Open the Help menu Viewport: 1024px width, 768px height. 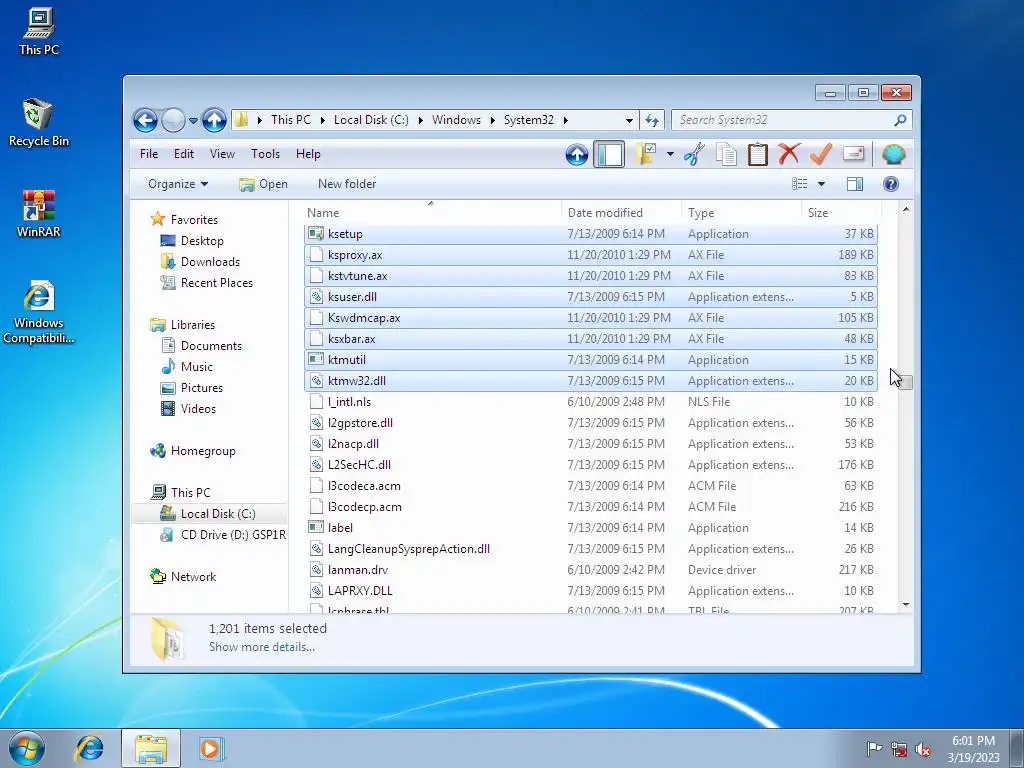(x=308, y=154)
